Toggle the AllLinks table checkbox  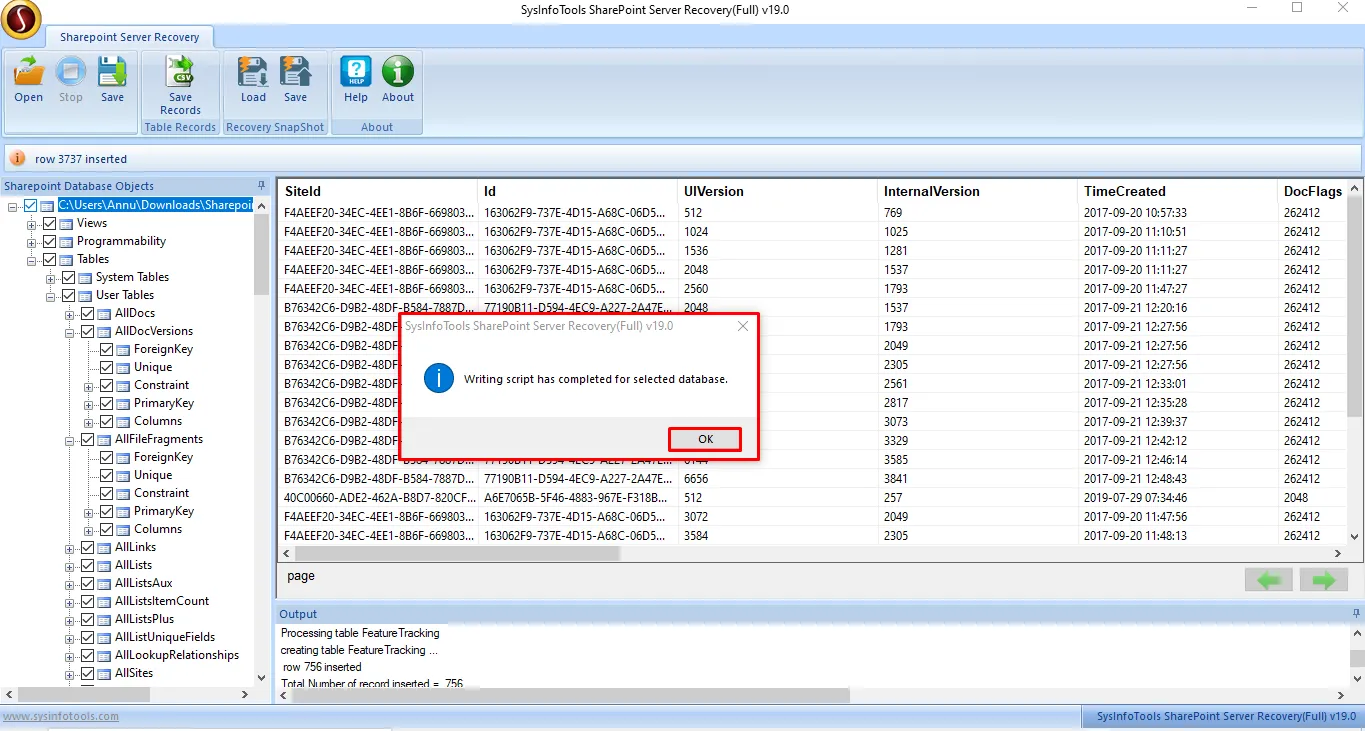(88, 547)
